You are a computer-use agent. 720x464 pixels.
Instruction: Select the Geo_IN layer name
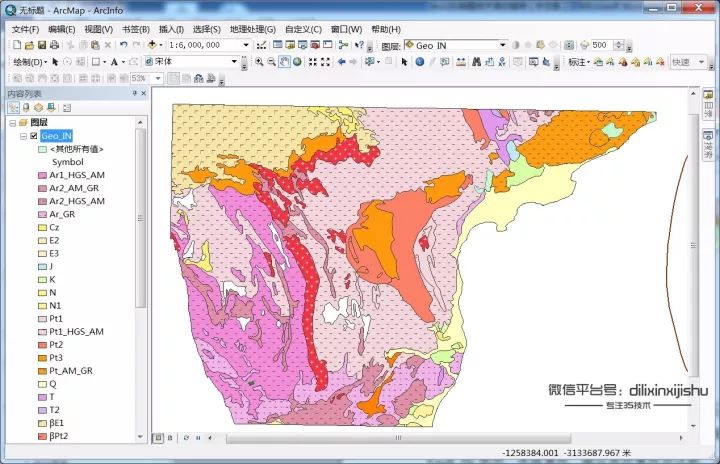coord(56,136)
